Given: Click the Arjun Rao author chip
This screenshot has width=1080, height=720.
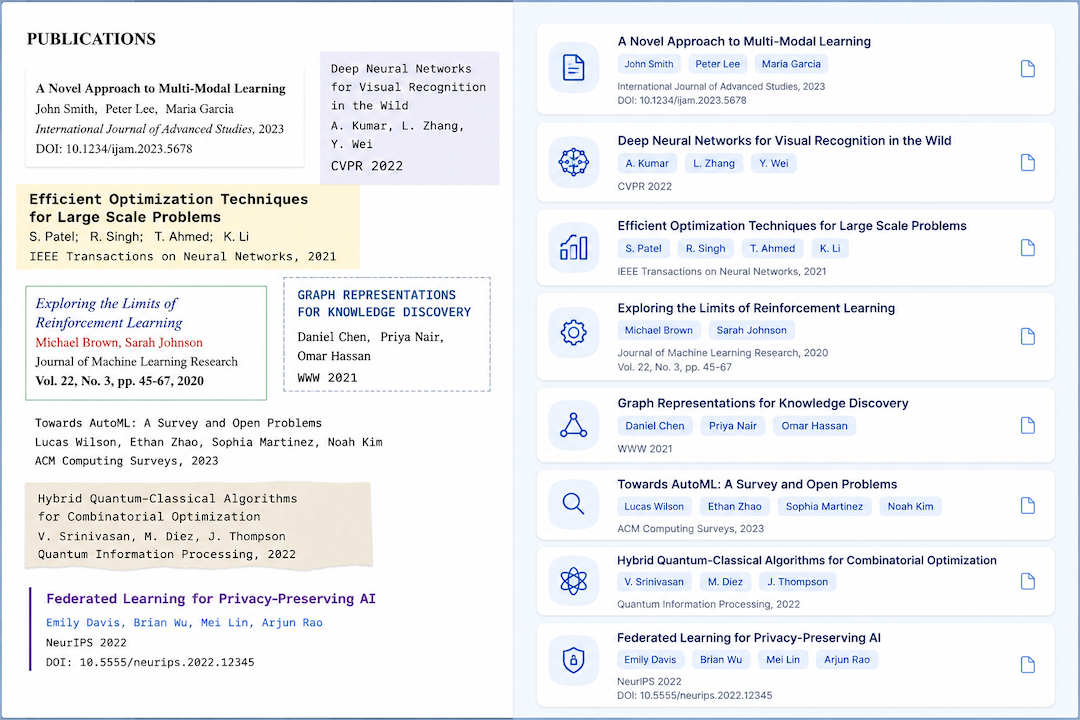Looking at the screenshot, I should coord(847,660).
